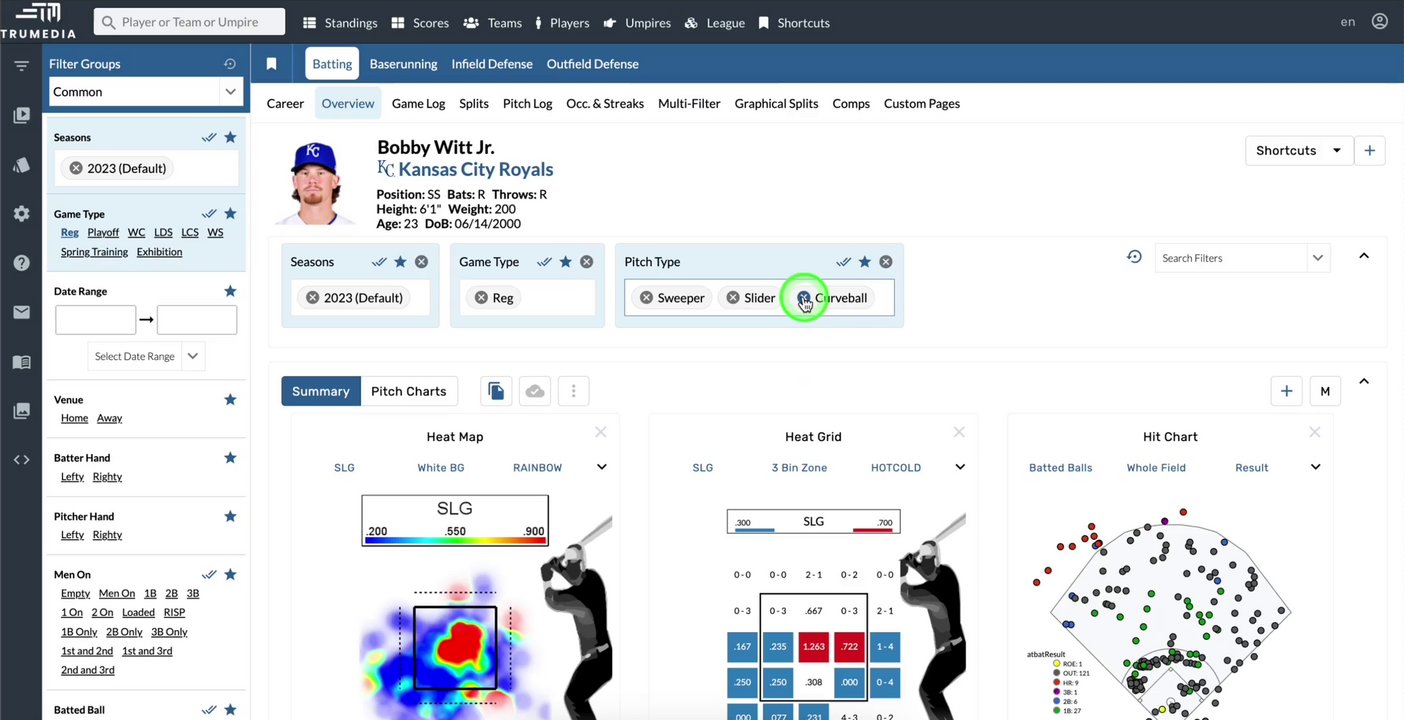Copy summary with the clipboard icon
This screenshot has width=1404, height=720.
point(496,391)
